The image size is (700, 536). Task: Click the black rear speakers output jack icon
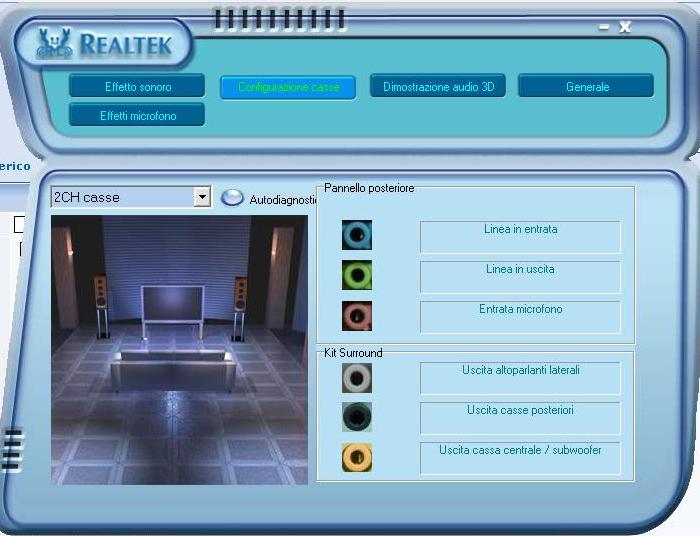tap(357, 417)
